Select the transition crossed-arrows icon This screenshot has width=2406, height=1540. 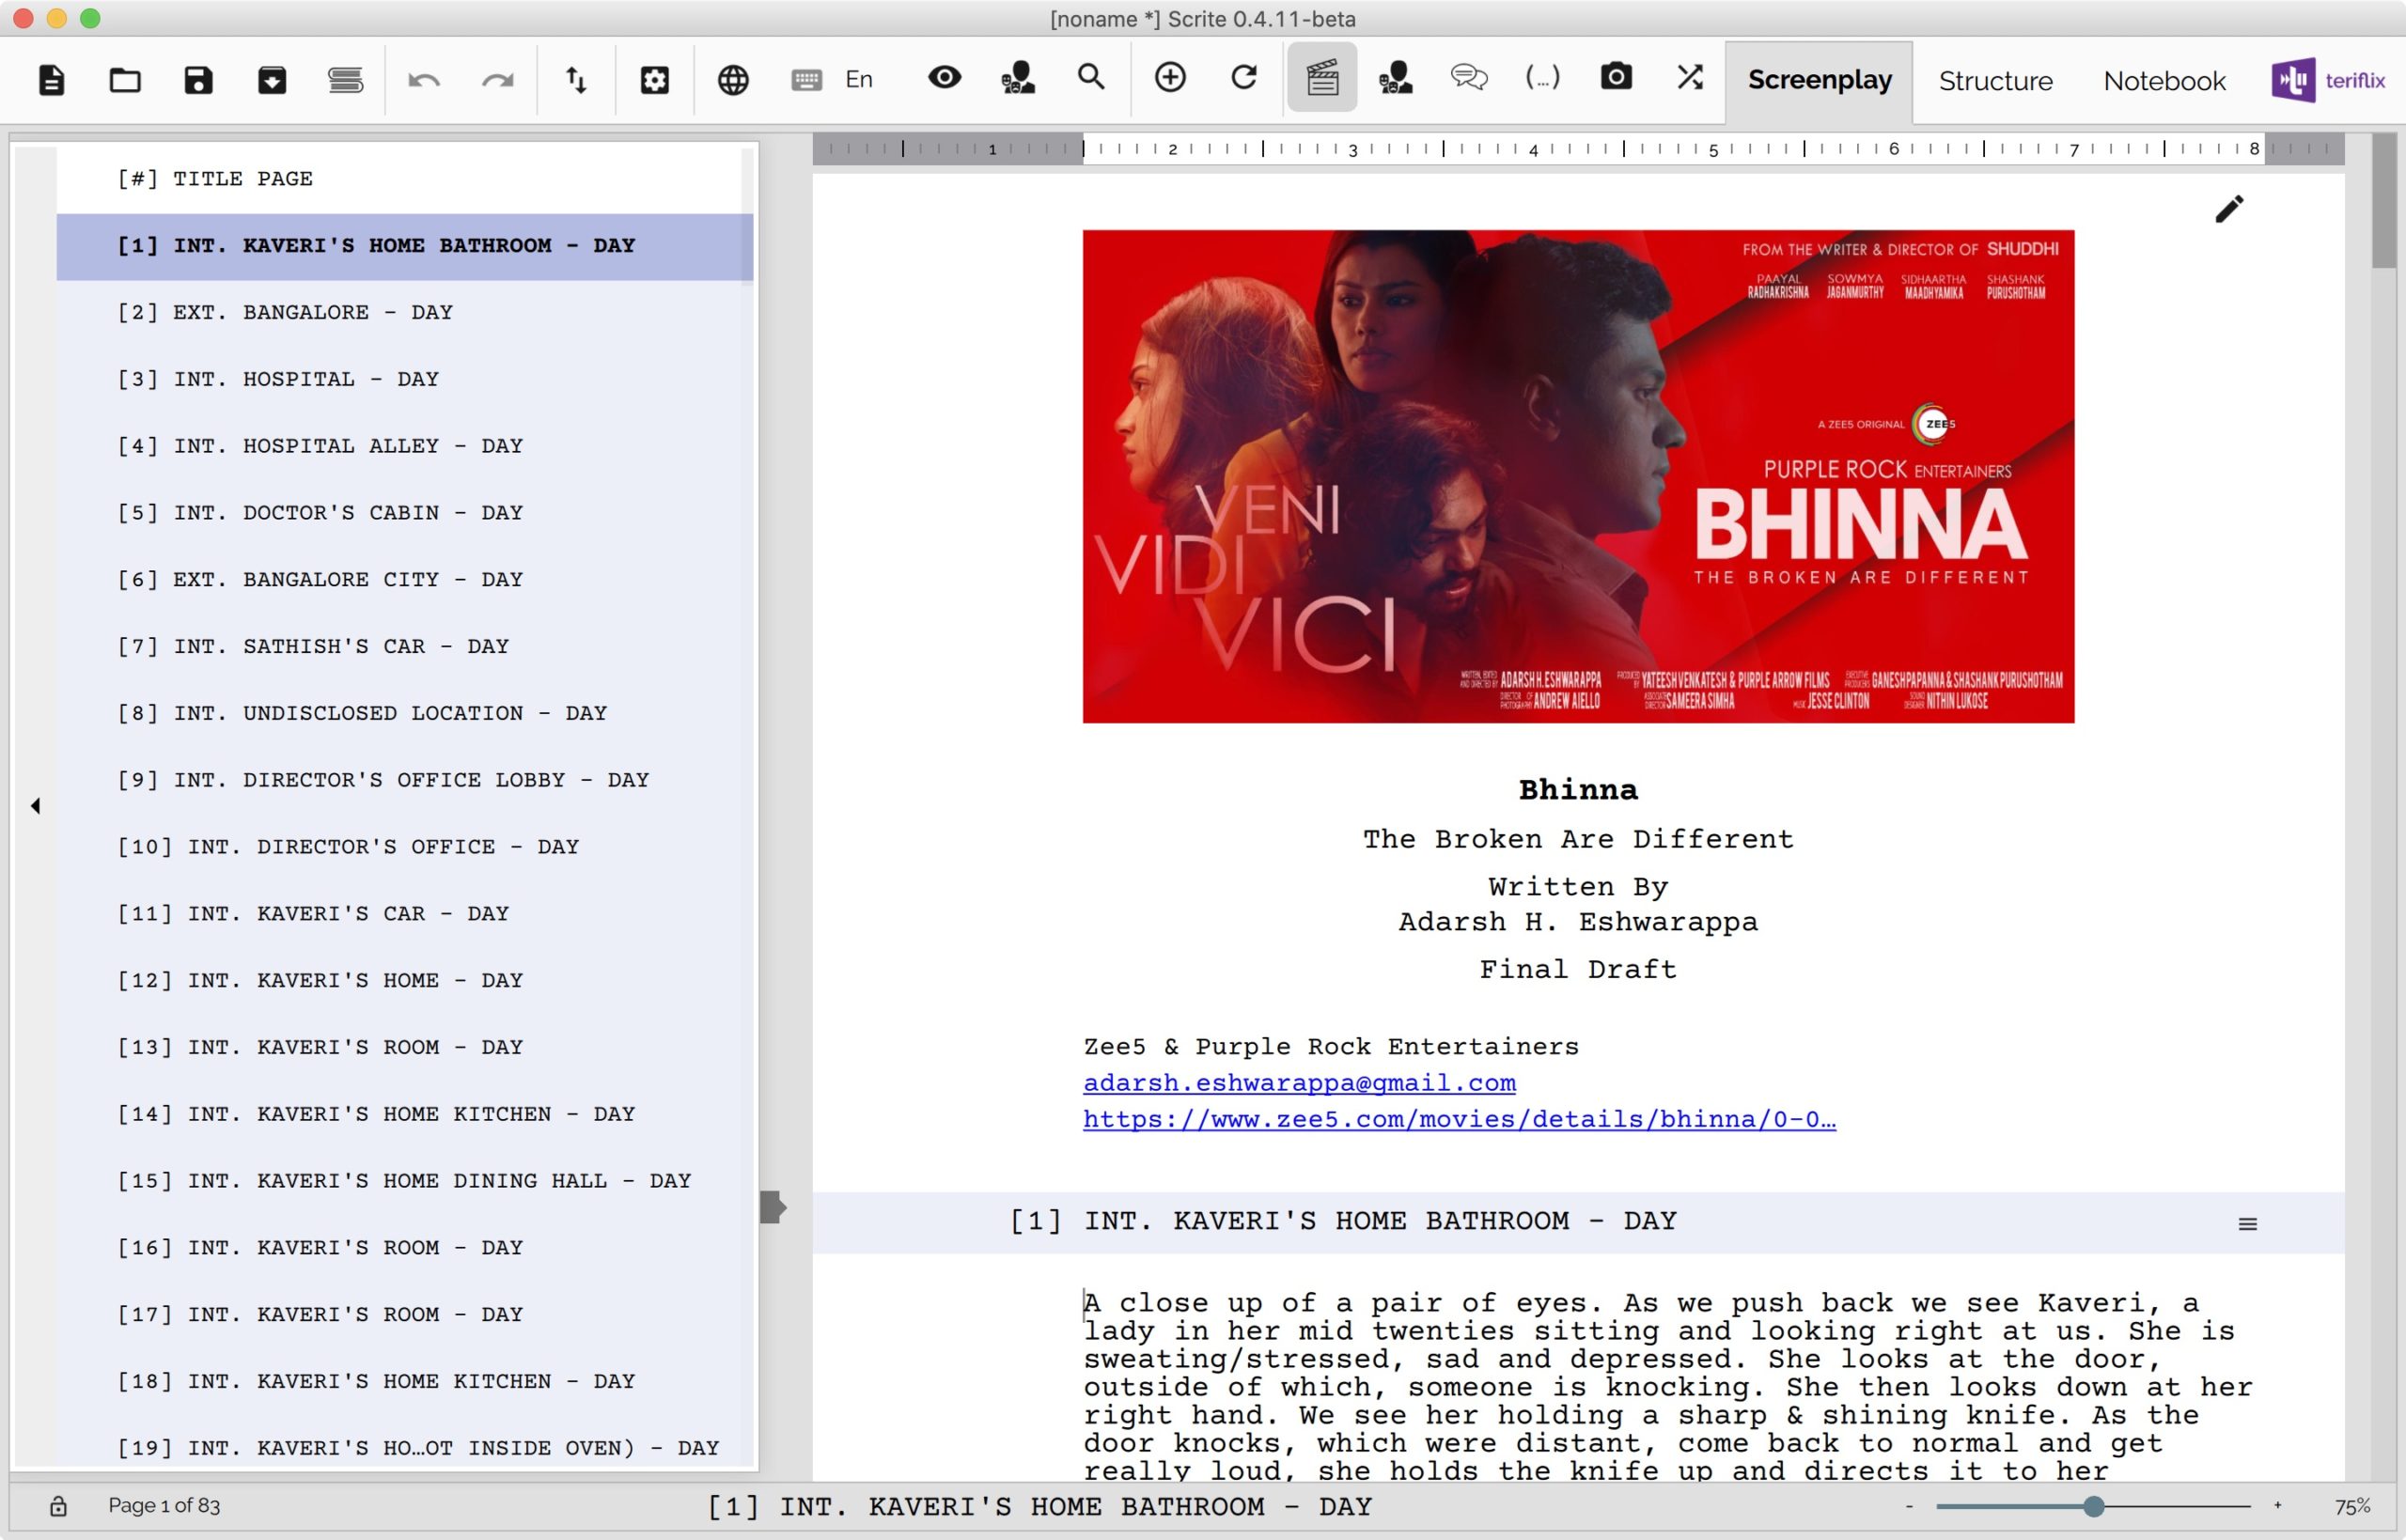(1690, 77)
